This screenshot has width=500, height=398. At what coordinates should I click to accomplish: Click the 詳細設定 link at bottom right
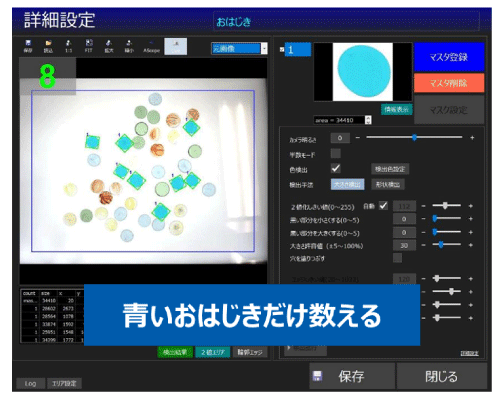[x=469, y=353]
